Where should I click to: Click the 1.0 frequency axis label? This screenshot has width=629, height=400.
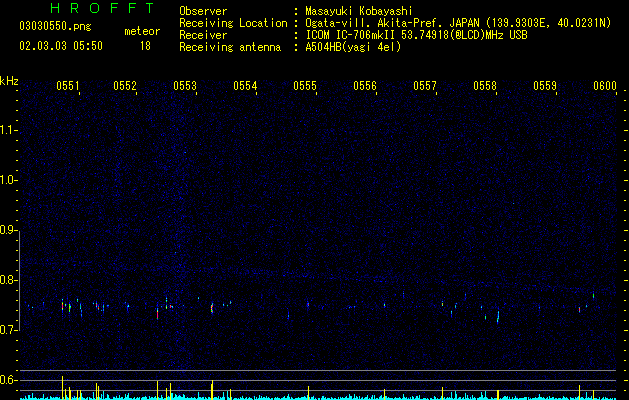pyautogui.click(x=9, y=180)
